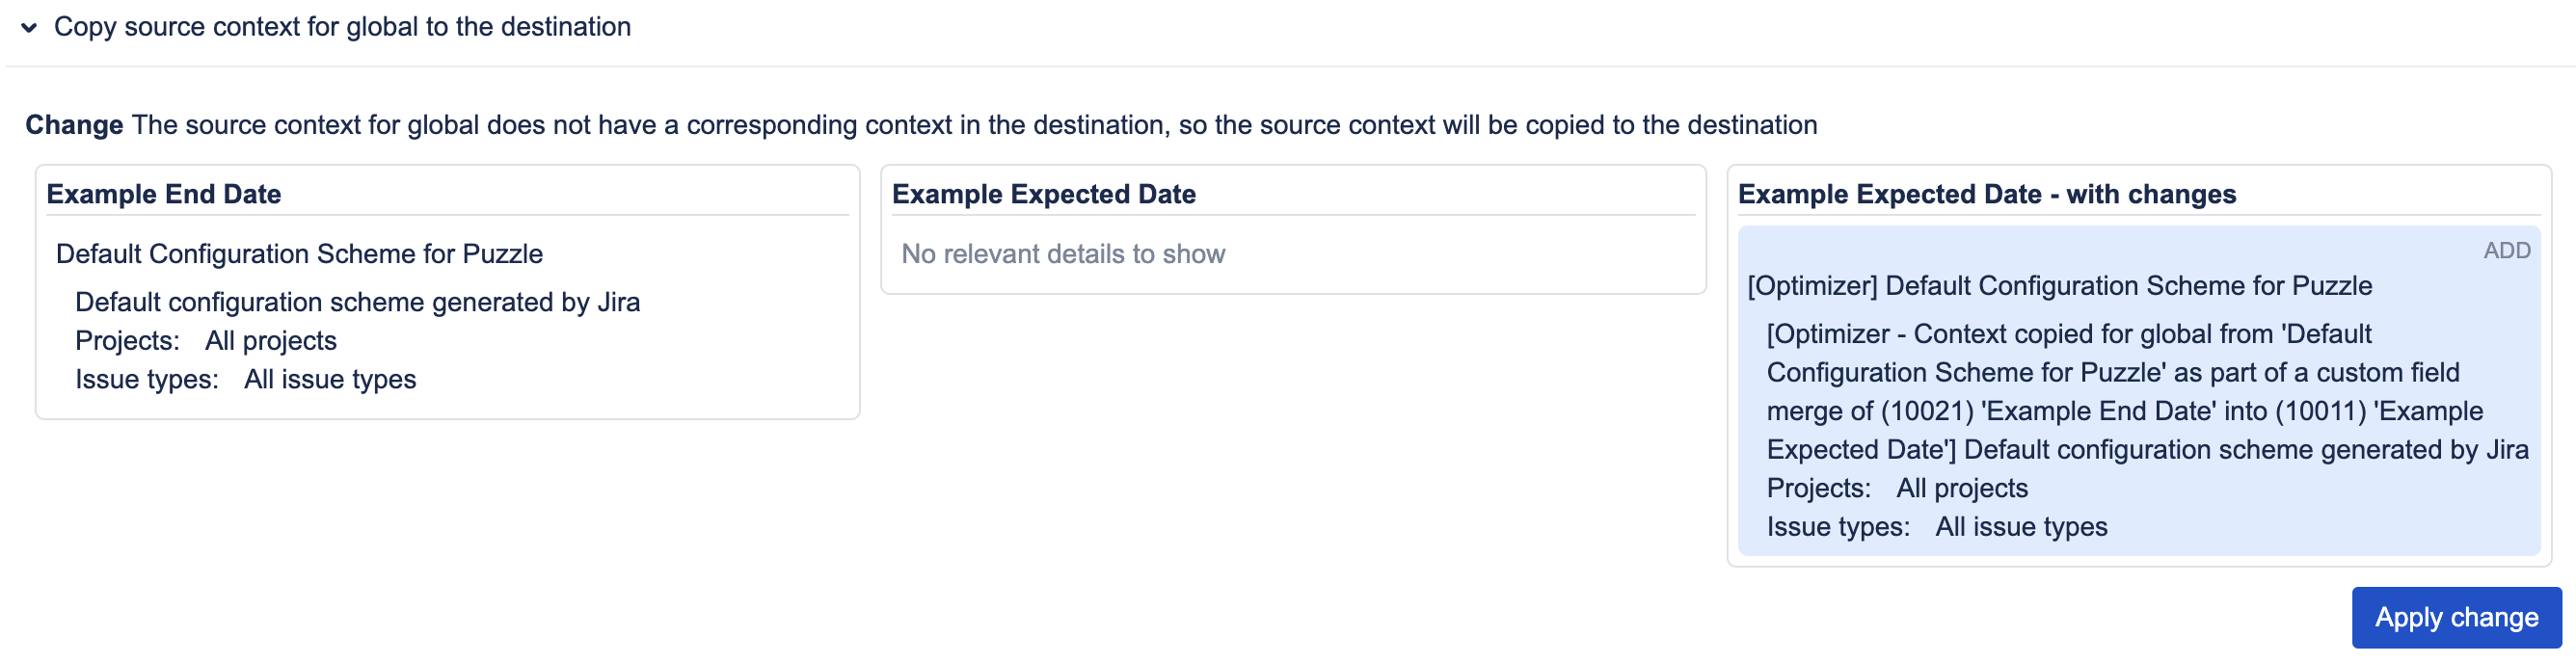Click "Projects:" label in Example End Date panel
This screenshot has width=2576, height=663.
pos(127,341)
